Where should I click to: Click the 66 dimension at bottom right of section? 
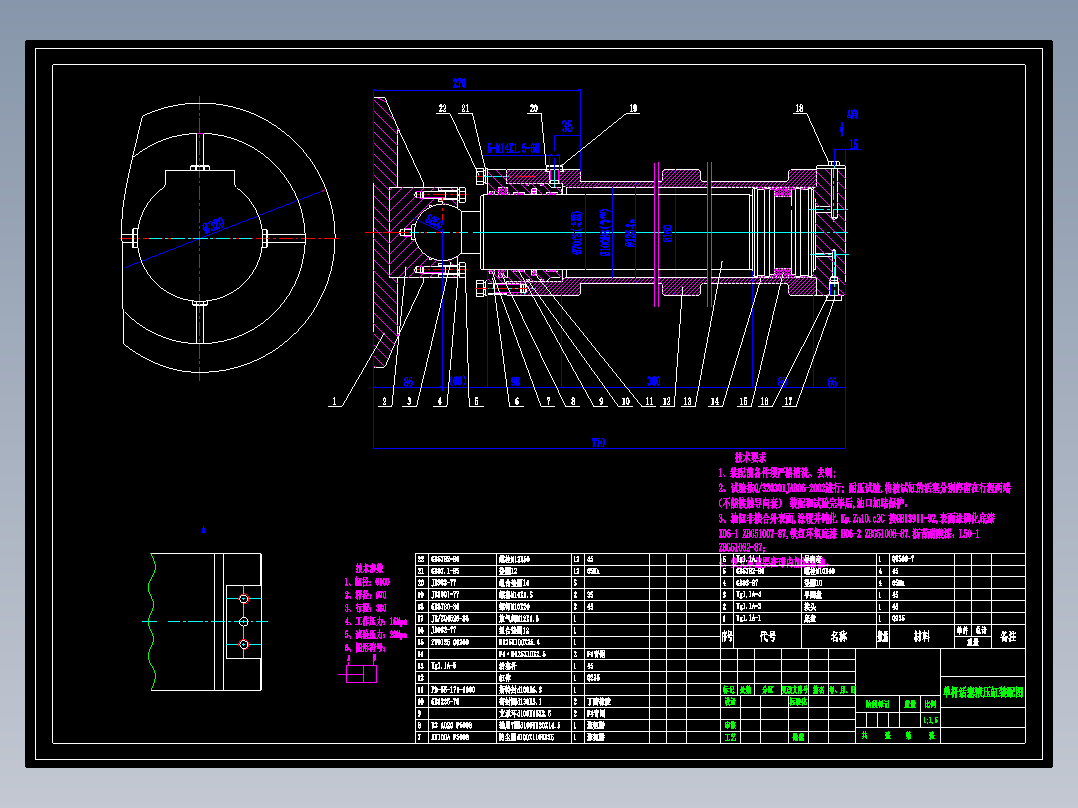[x=832, y=382]
